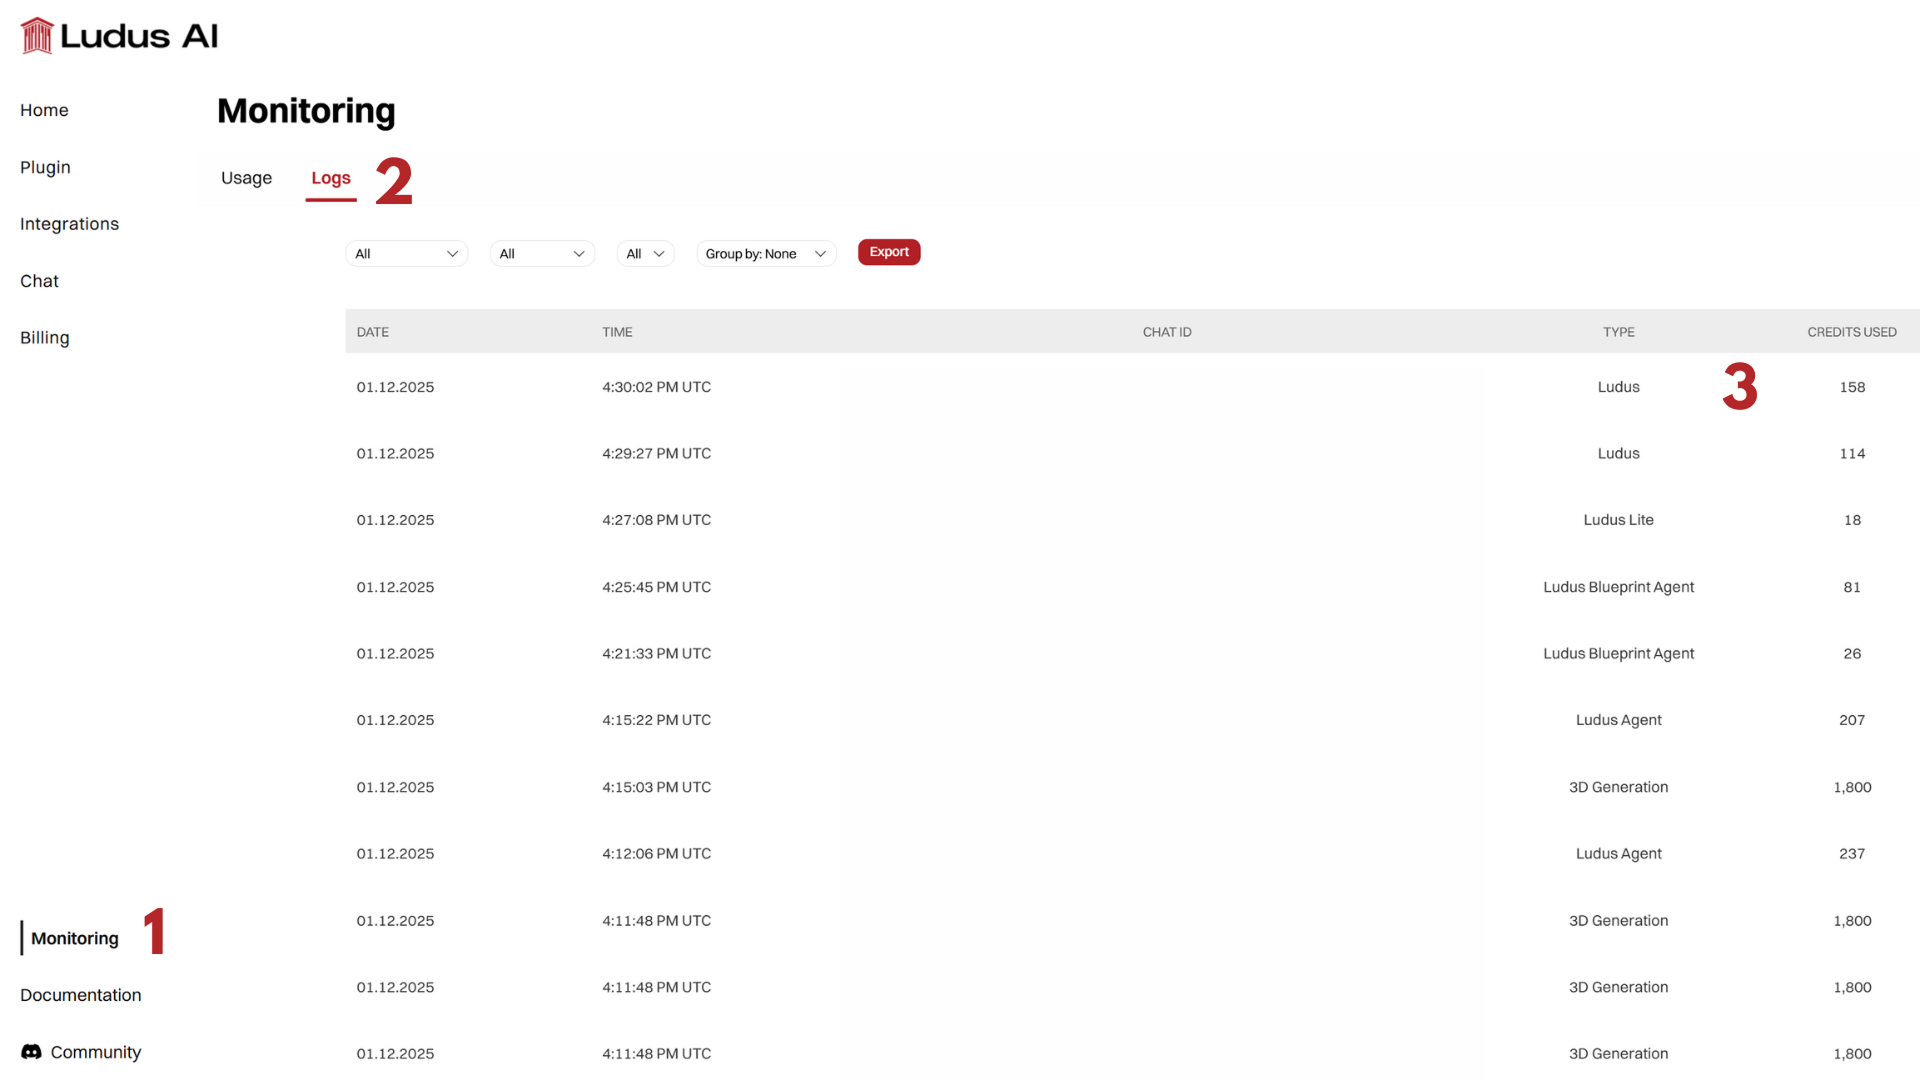Select the 4:25:45 PM UTC log time
1920x1080 pixels.
(x=656, y=587)
